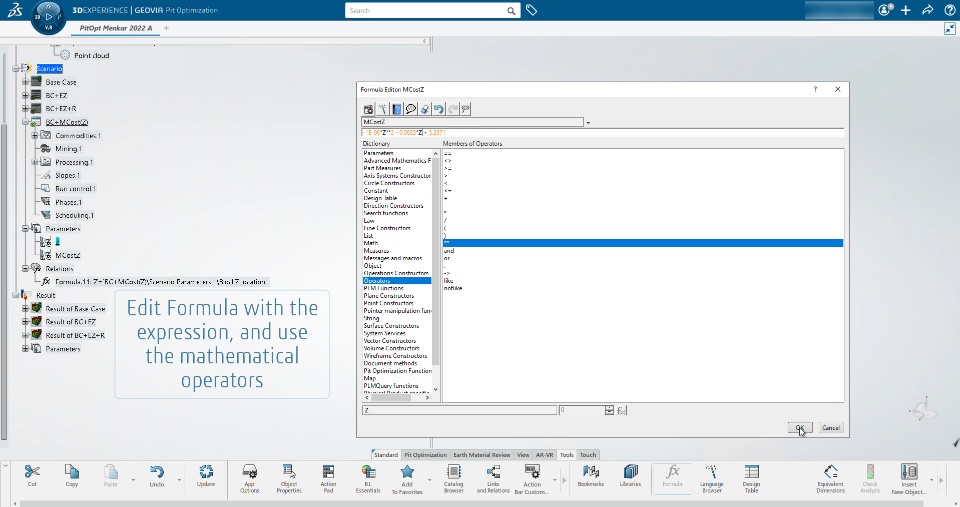Click Cancel in Formula Editor

[x=831, y=427]
